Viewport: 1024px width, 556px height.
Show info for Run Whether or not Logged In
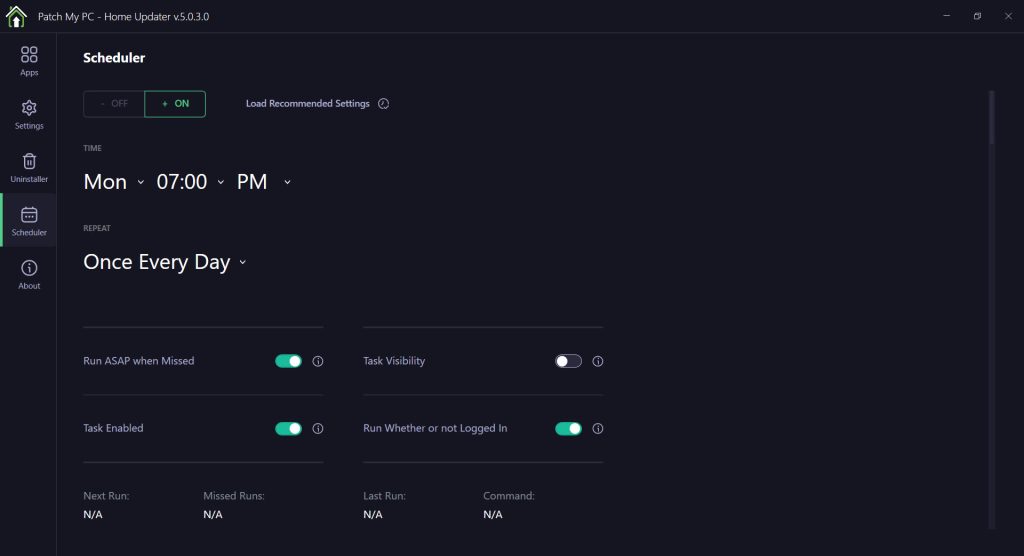click(x=598, y=429)
